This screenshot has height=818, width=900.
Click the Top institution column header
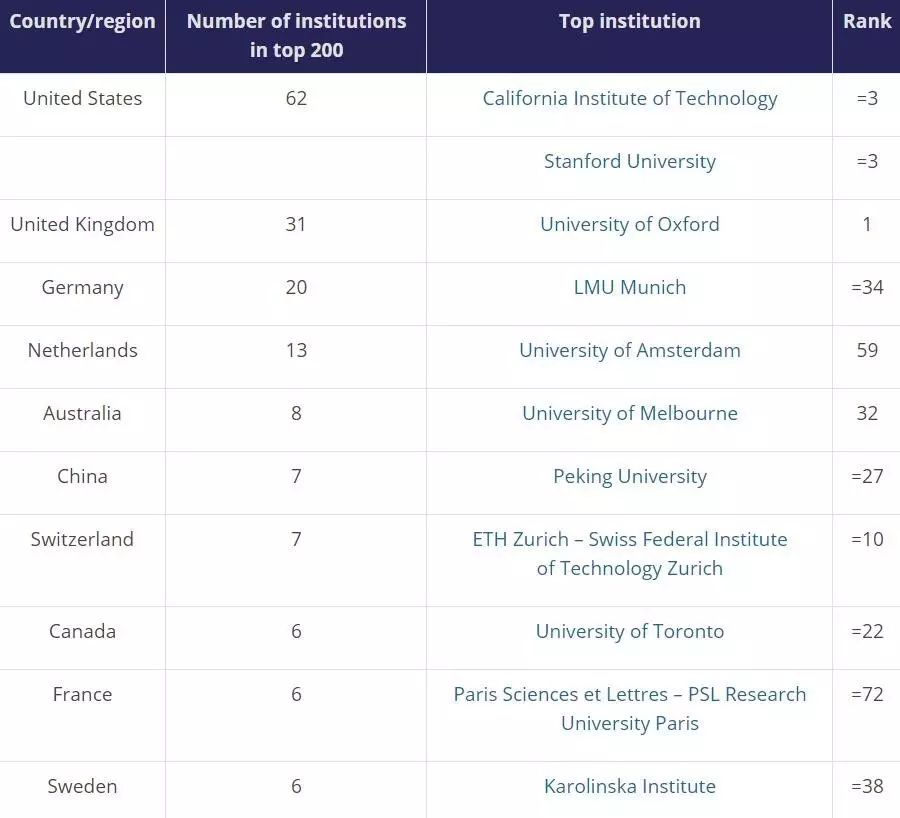(x=629, y=21)
